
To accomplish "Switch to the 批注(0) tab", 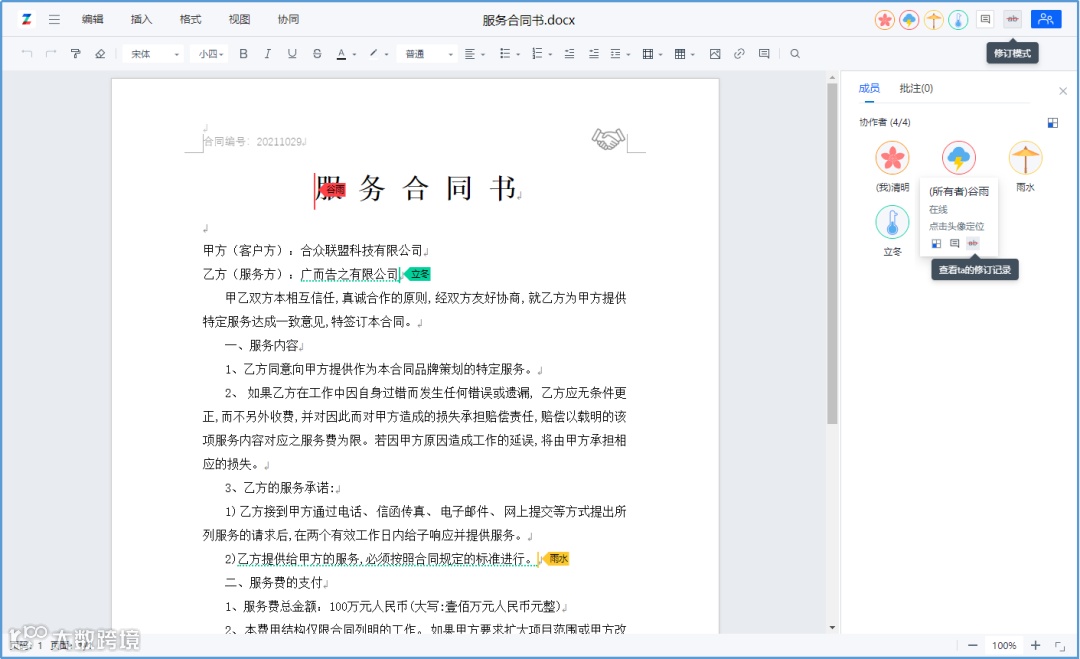I will pyautogui.click(x=916, y=88).
